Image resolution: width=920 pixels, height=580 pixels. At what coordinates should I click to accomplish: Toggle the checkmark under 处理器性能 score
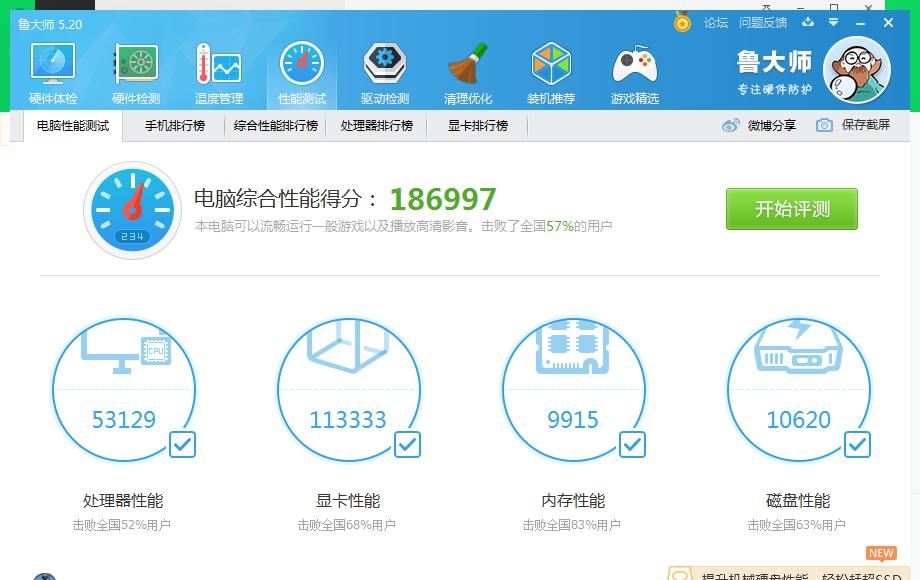pos(181,444)
